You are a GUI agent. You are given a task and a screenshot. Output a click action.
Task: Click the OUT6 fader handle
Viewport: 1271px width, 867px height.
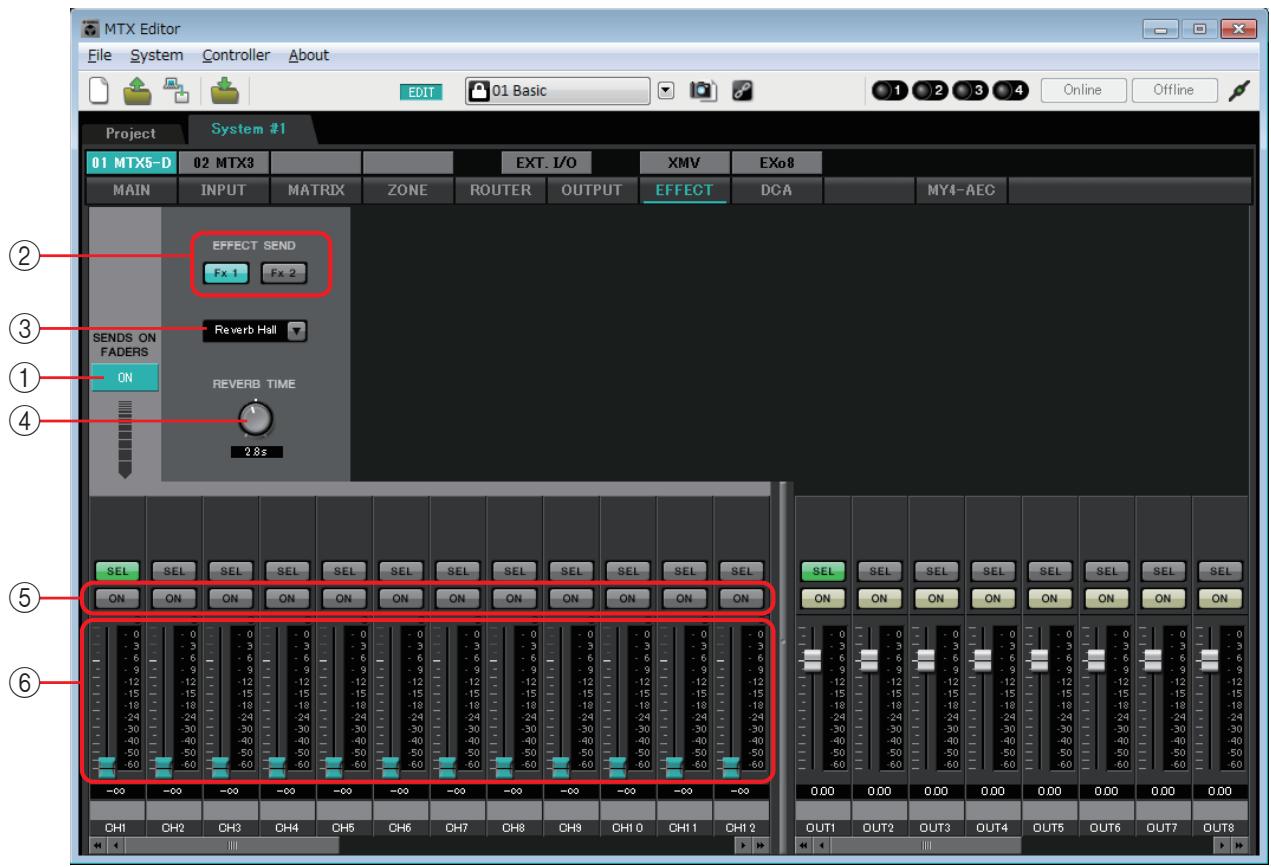pyautogui.click(x=1098, y=659)
